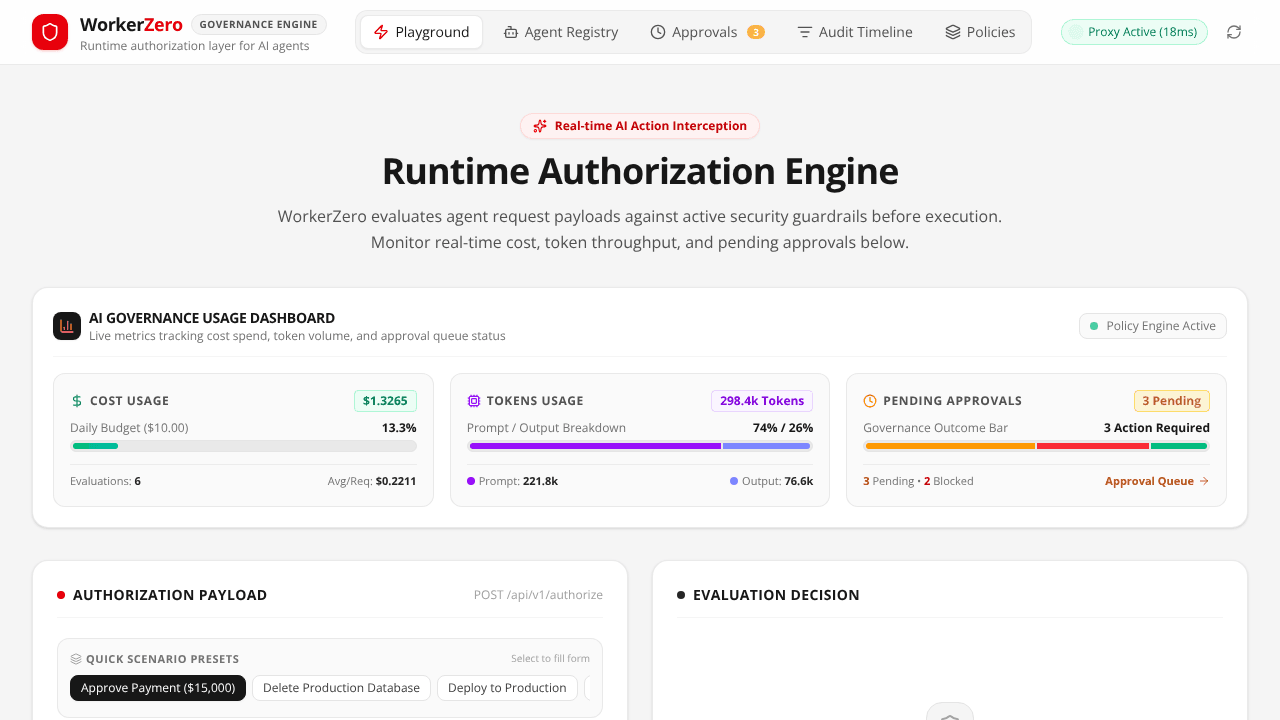Click the Daily Budget progress bar
Viewport: 1280px width, 720px height.
[243, 446]
